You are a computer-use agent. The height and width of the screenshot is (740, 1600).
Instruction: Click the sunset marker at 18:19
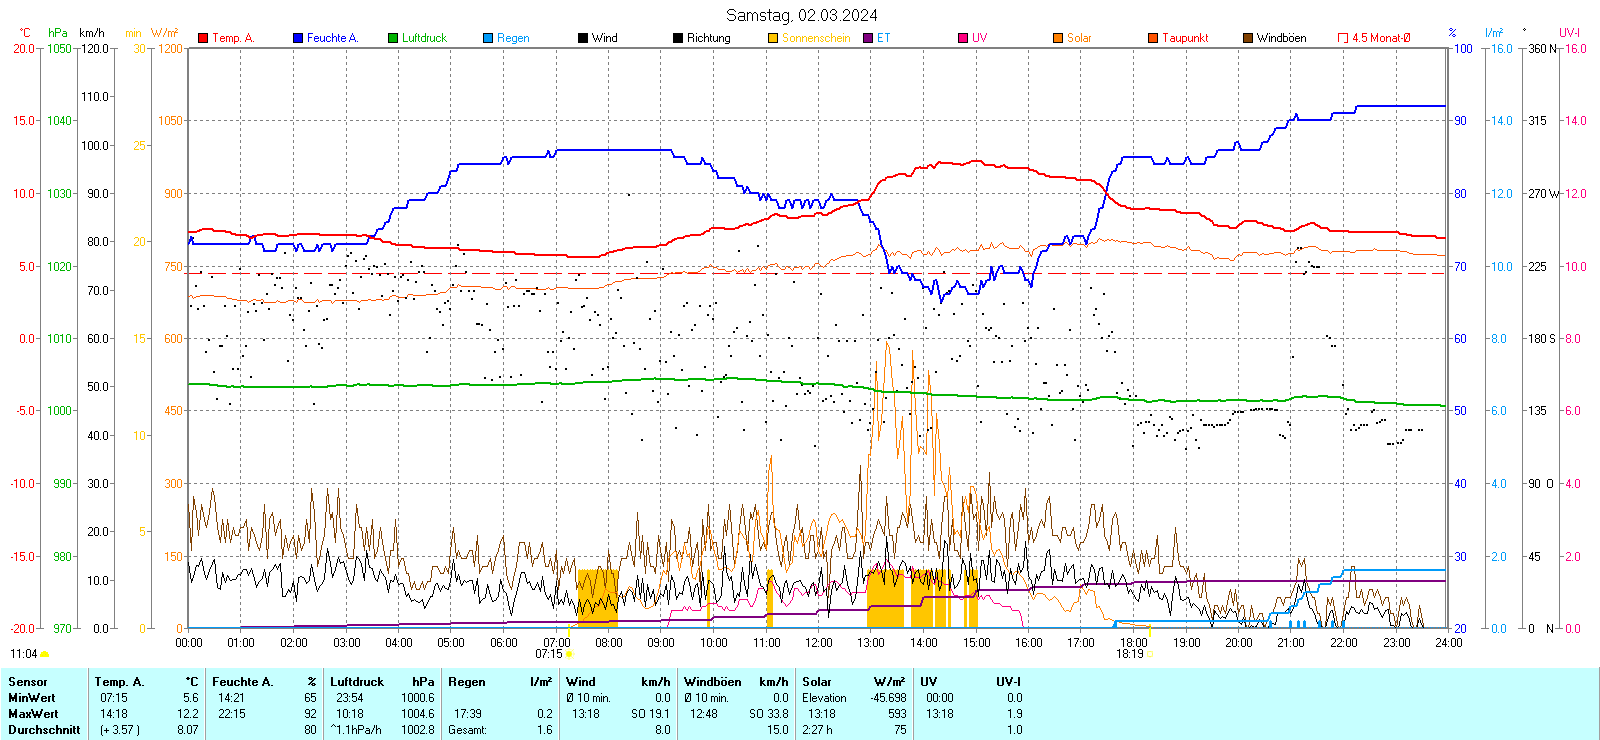click(1150, 654)
